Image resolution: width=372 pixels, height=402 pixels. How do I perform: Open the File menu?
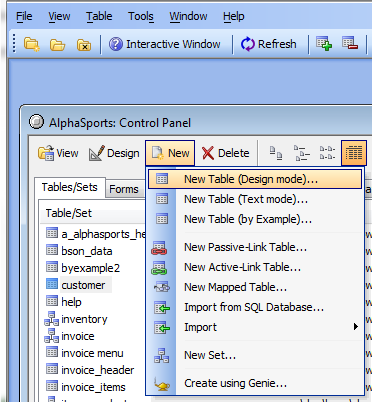pyautogui.click(x=24, y=16)
